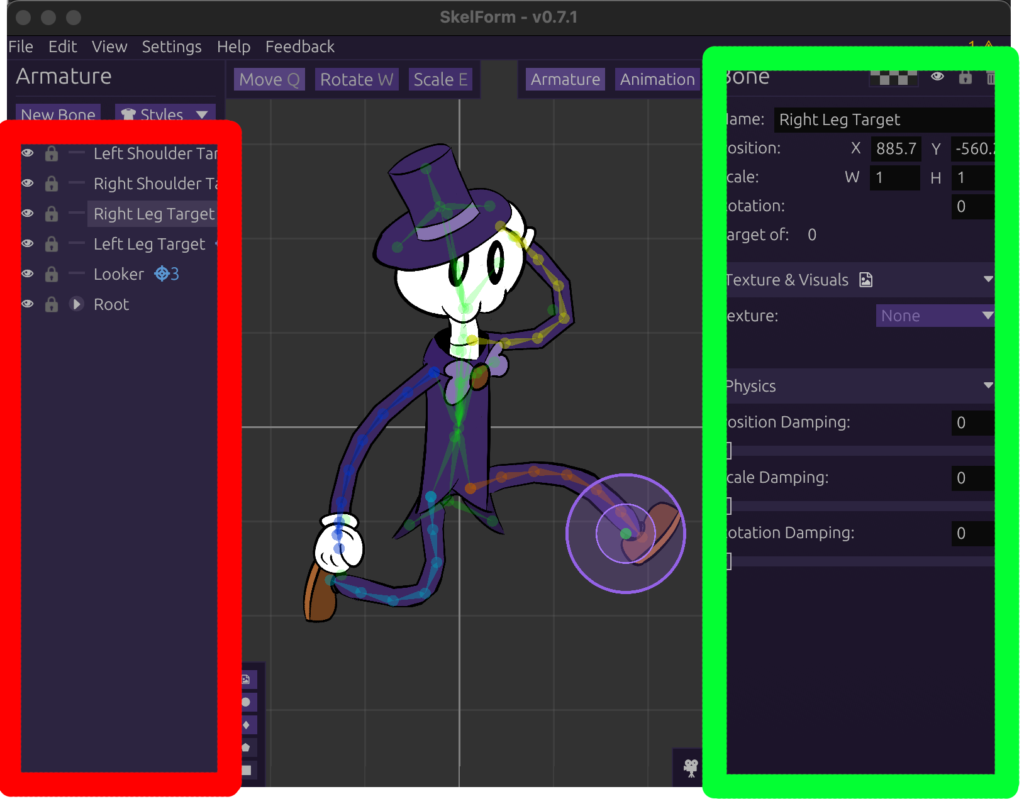Click the image file icon beside Texture & Visuals
The height and width of the screenshot is (799, 1024).
click(x=866, y=280)
